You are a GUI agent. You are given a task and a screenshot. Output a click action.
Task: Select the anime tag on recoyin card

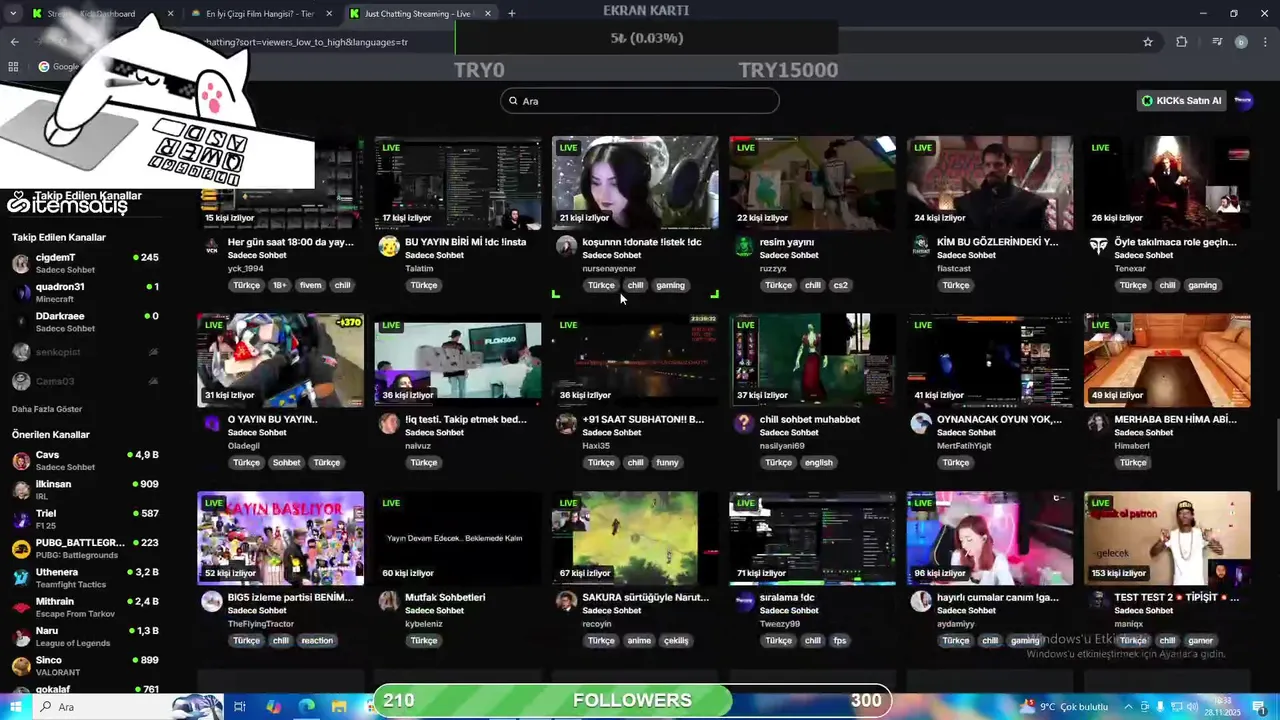[639, 640]
